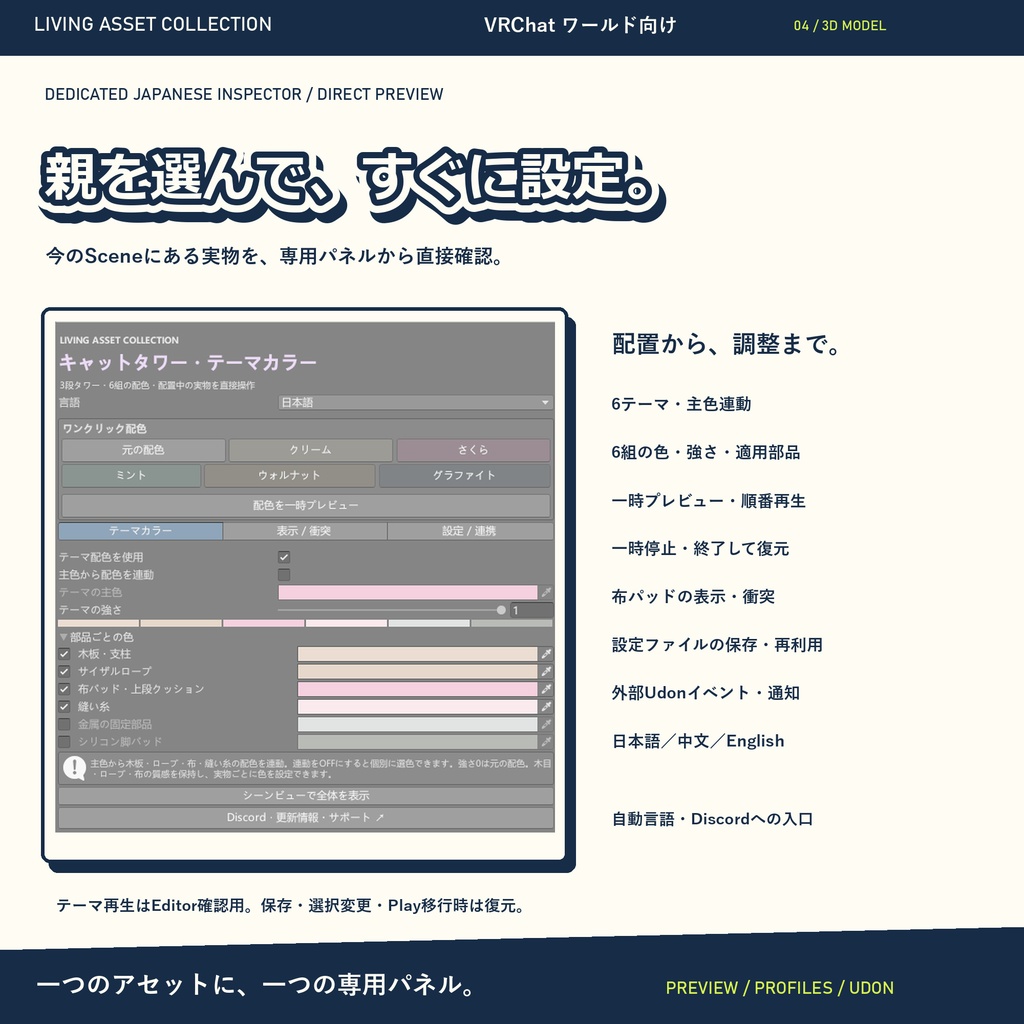This screenshot has height=1024, width=1024.
Task: Use eyedropper for 布パッド・上段クッション color
Action: [x=546, y=689]
